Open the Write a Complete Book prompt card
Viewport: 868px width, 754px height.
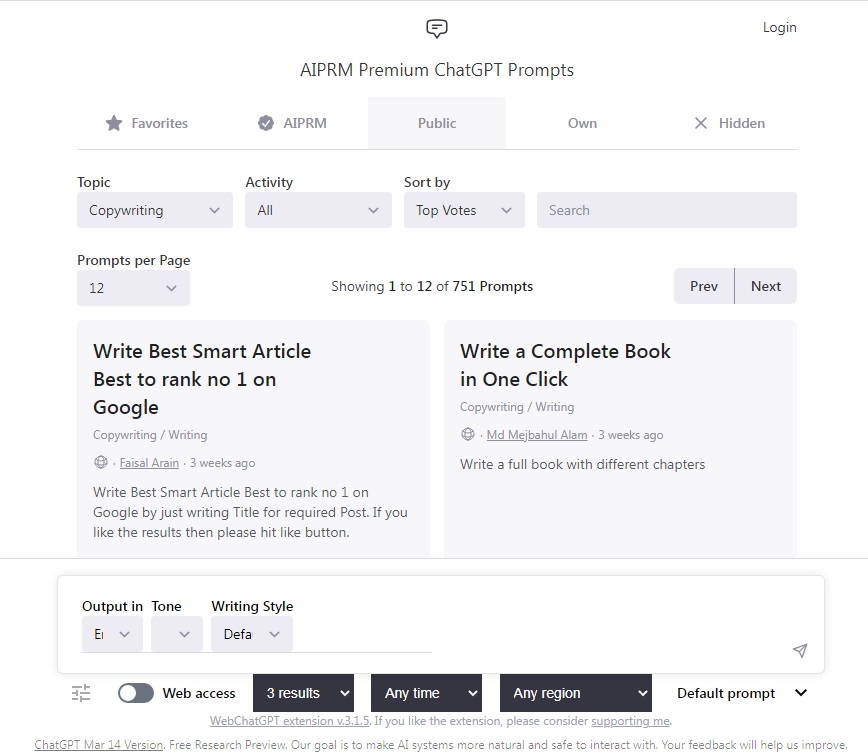pyautogui.click(x=621, y=438)
